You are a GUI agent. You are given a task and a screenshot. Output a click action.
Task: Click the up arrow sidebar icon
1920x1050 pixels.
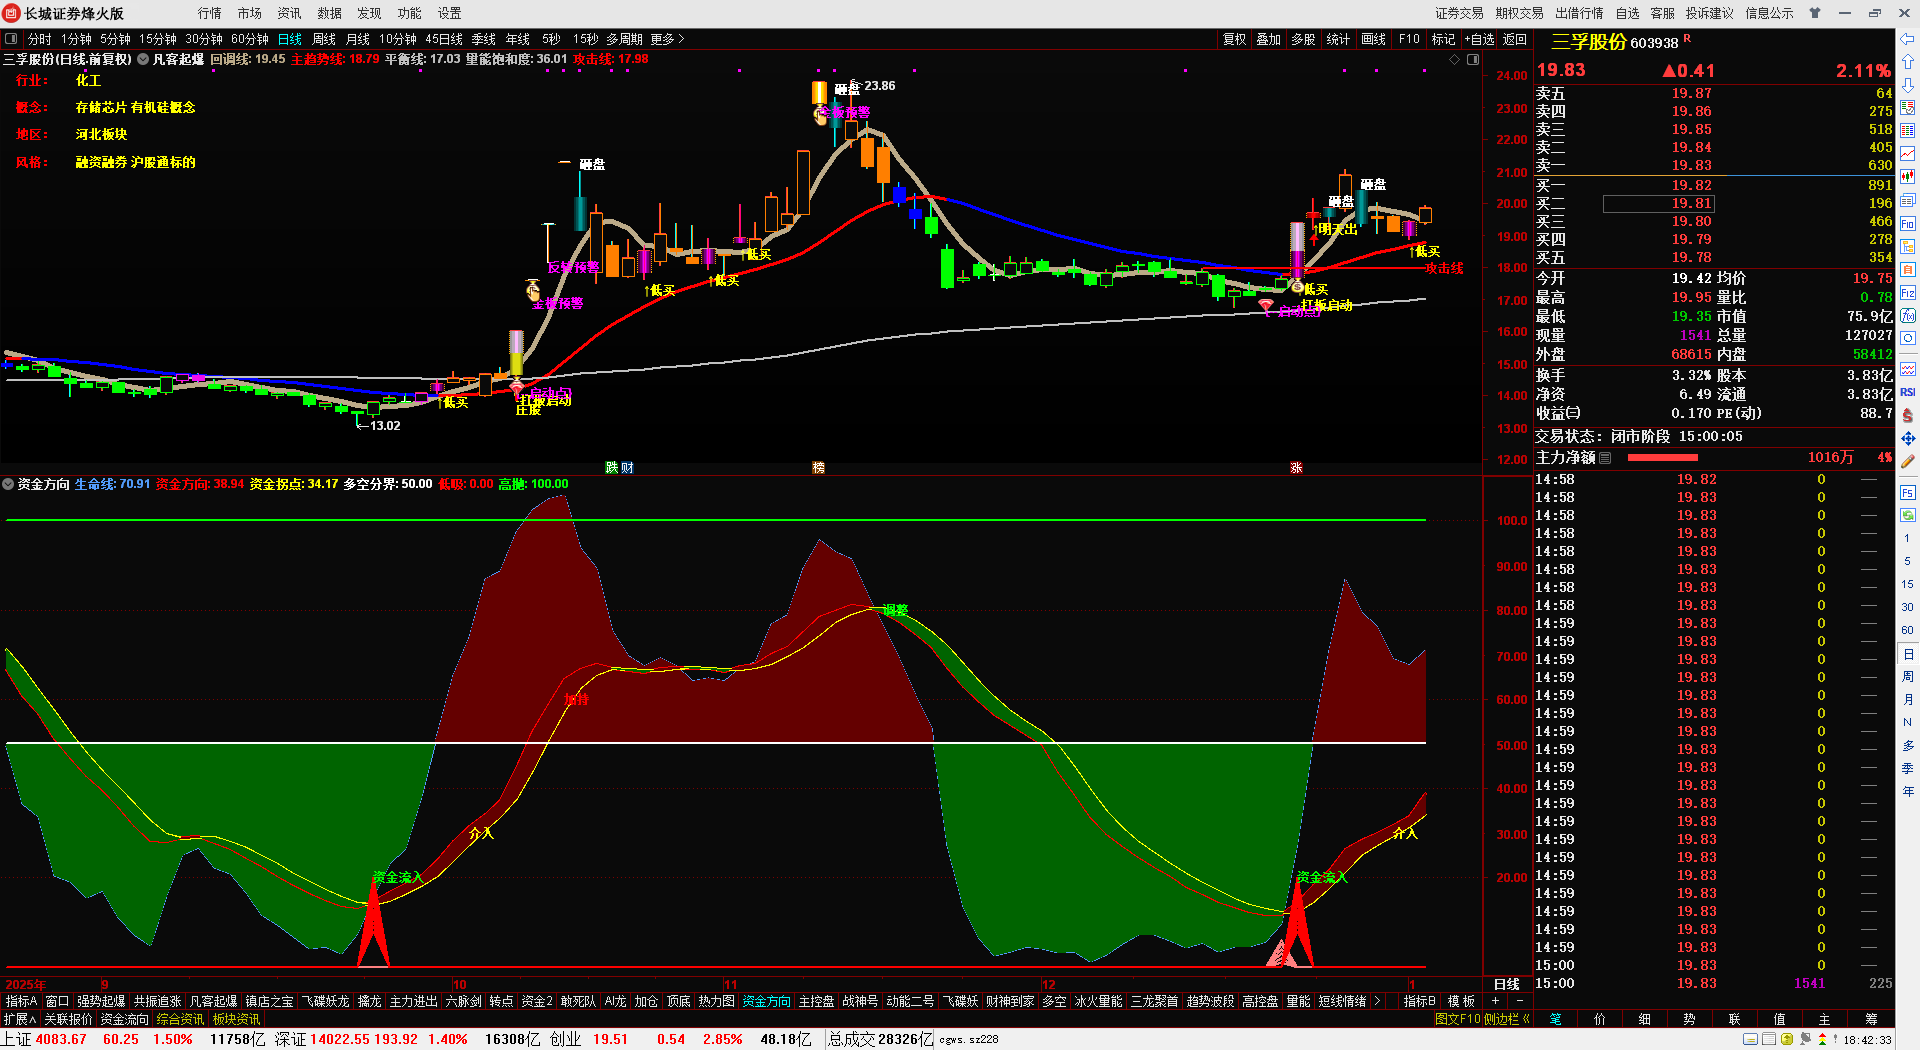point(1908,62)
